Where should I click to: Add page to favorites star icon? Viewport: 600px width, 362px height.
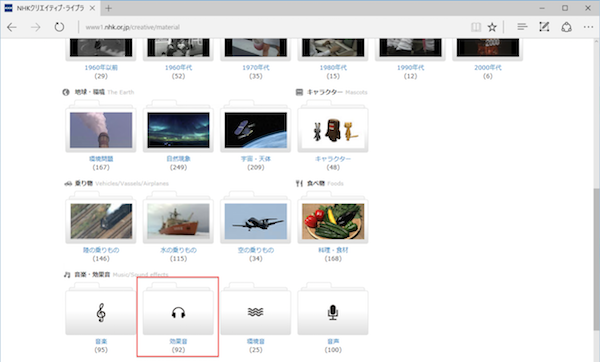tap(492, 27)
